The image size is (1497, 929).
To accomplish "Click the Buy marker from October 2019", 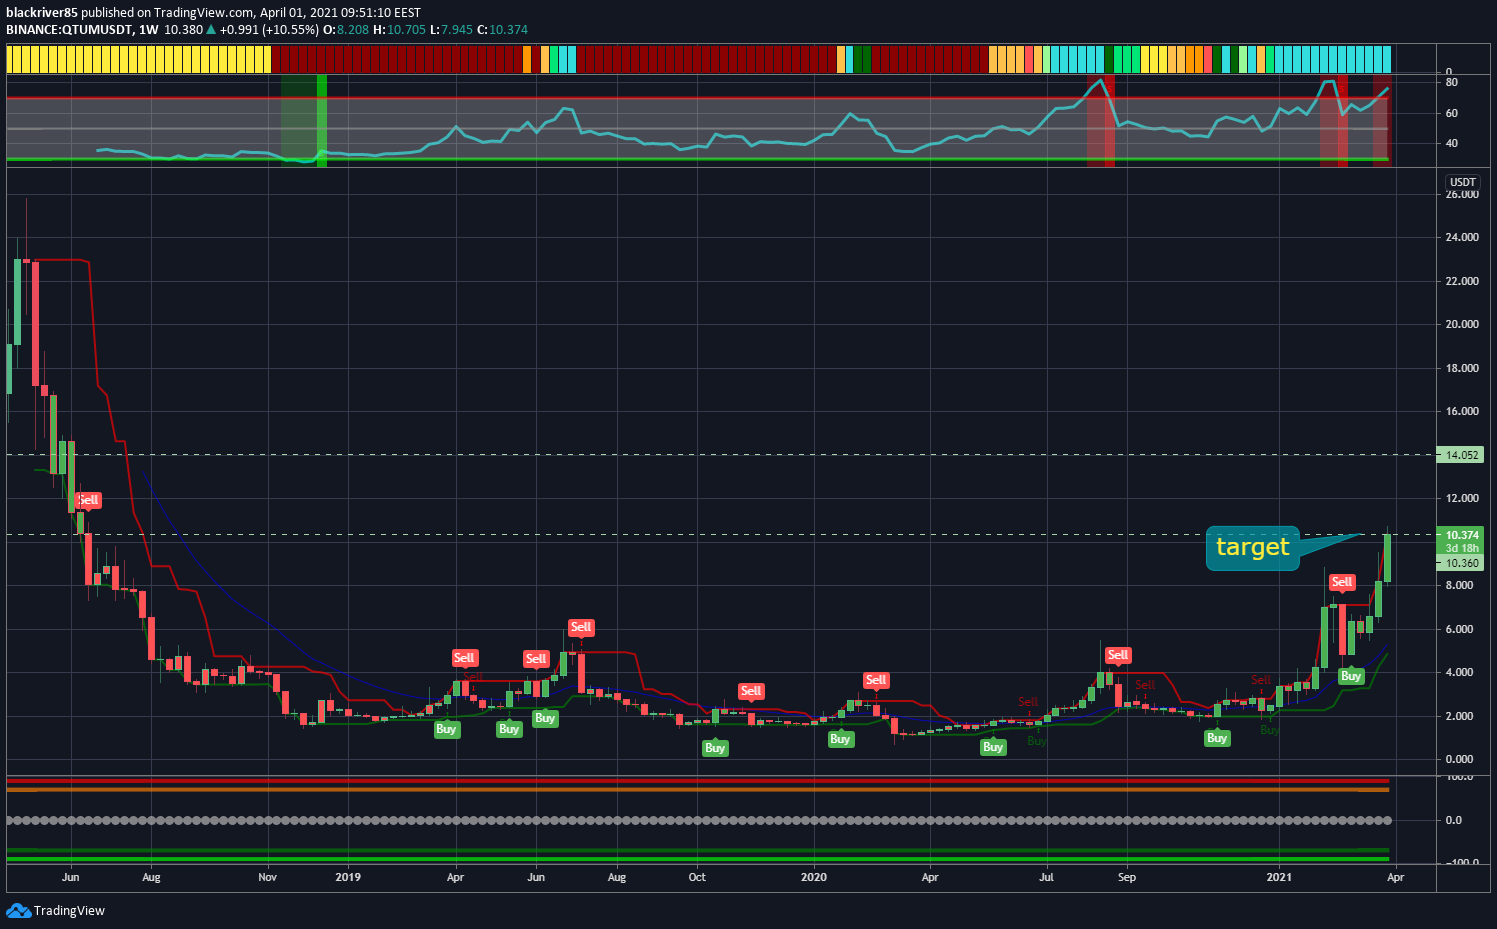I will pos(715,748).
